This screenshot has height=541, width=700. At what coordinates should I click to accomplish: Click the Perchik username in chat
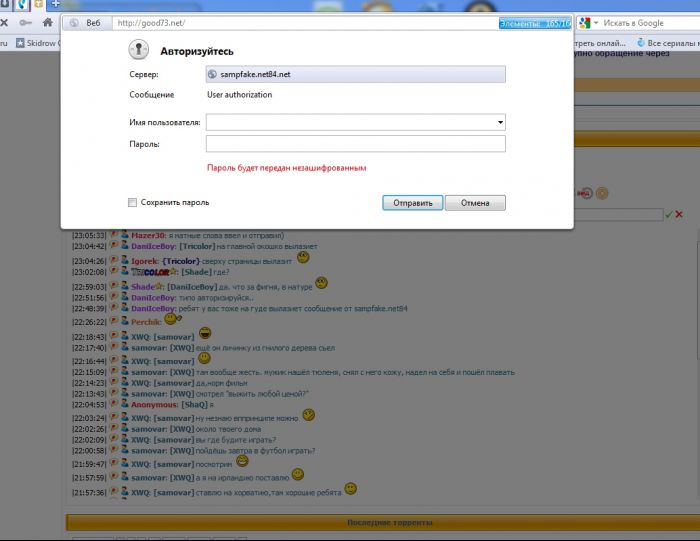click(x=146, y=322)
